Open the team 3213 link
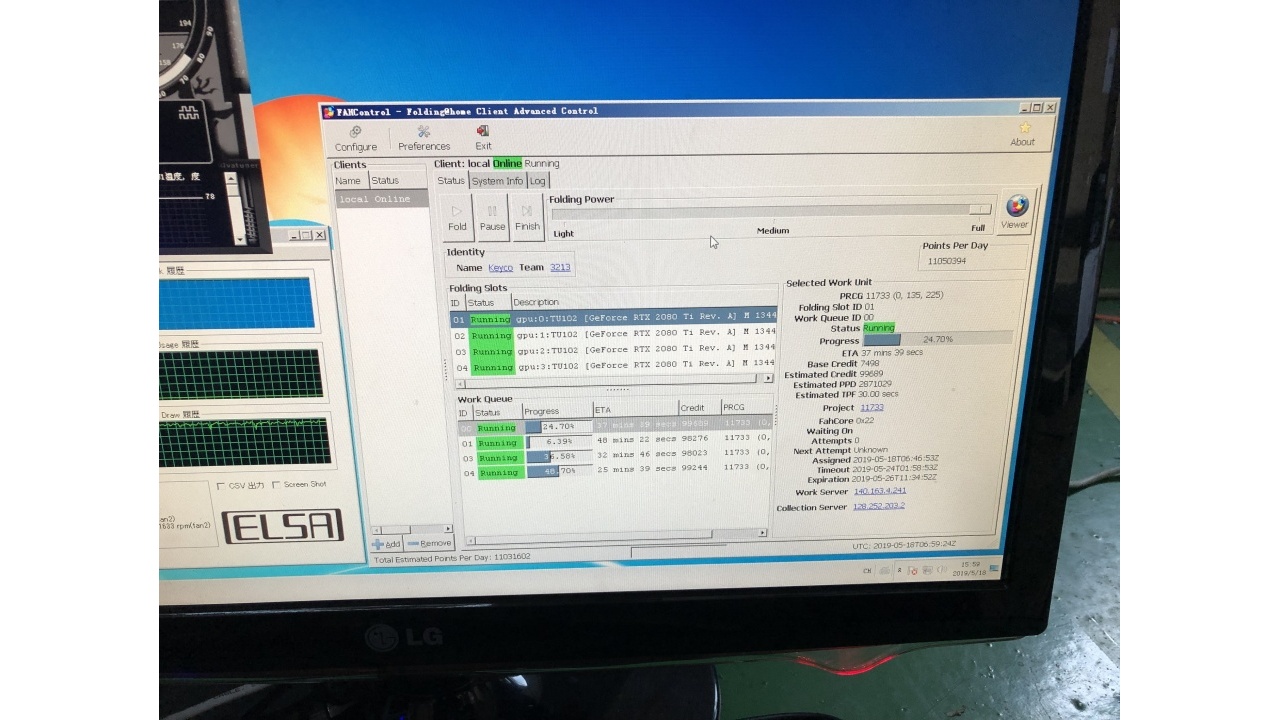The width and height of the screenshot is (1280, 720). pyautogui.click(x=560, y=268)
